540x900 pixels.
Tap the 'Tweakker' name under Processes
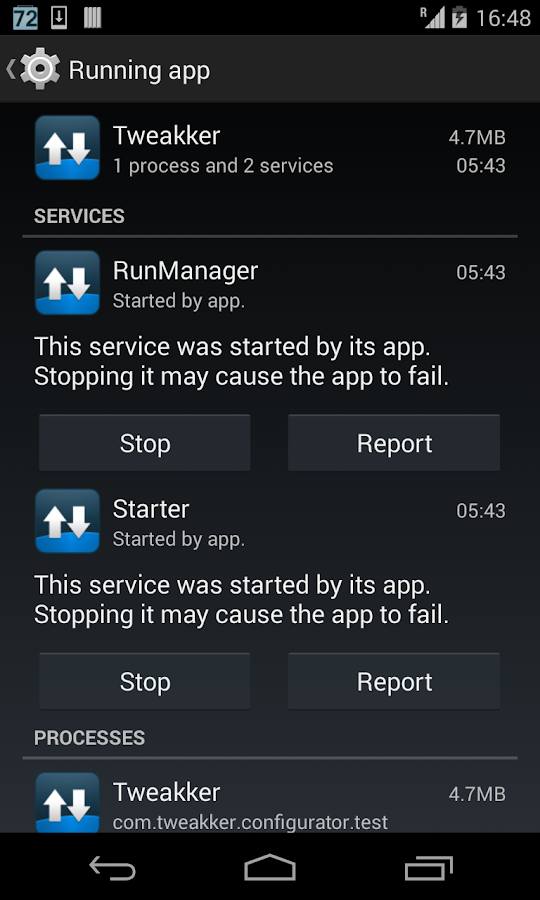pos(166,793)
